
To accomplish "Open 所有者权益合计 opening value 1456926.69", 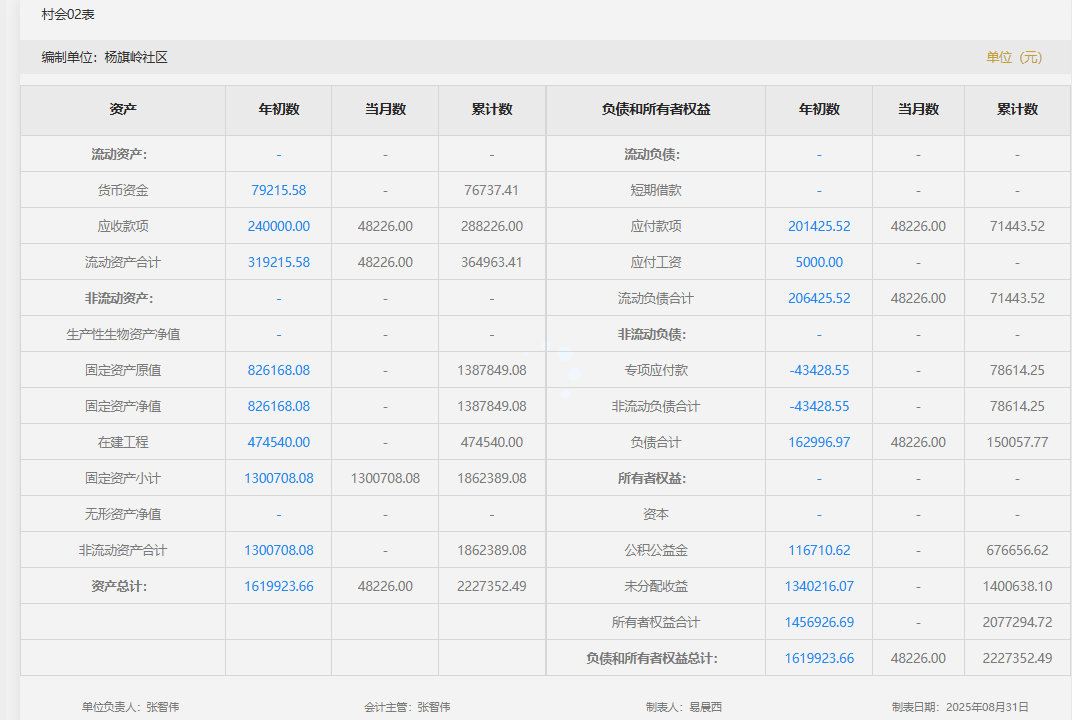I will pyautogui.click(x=819, y=622).
